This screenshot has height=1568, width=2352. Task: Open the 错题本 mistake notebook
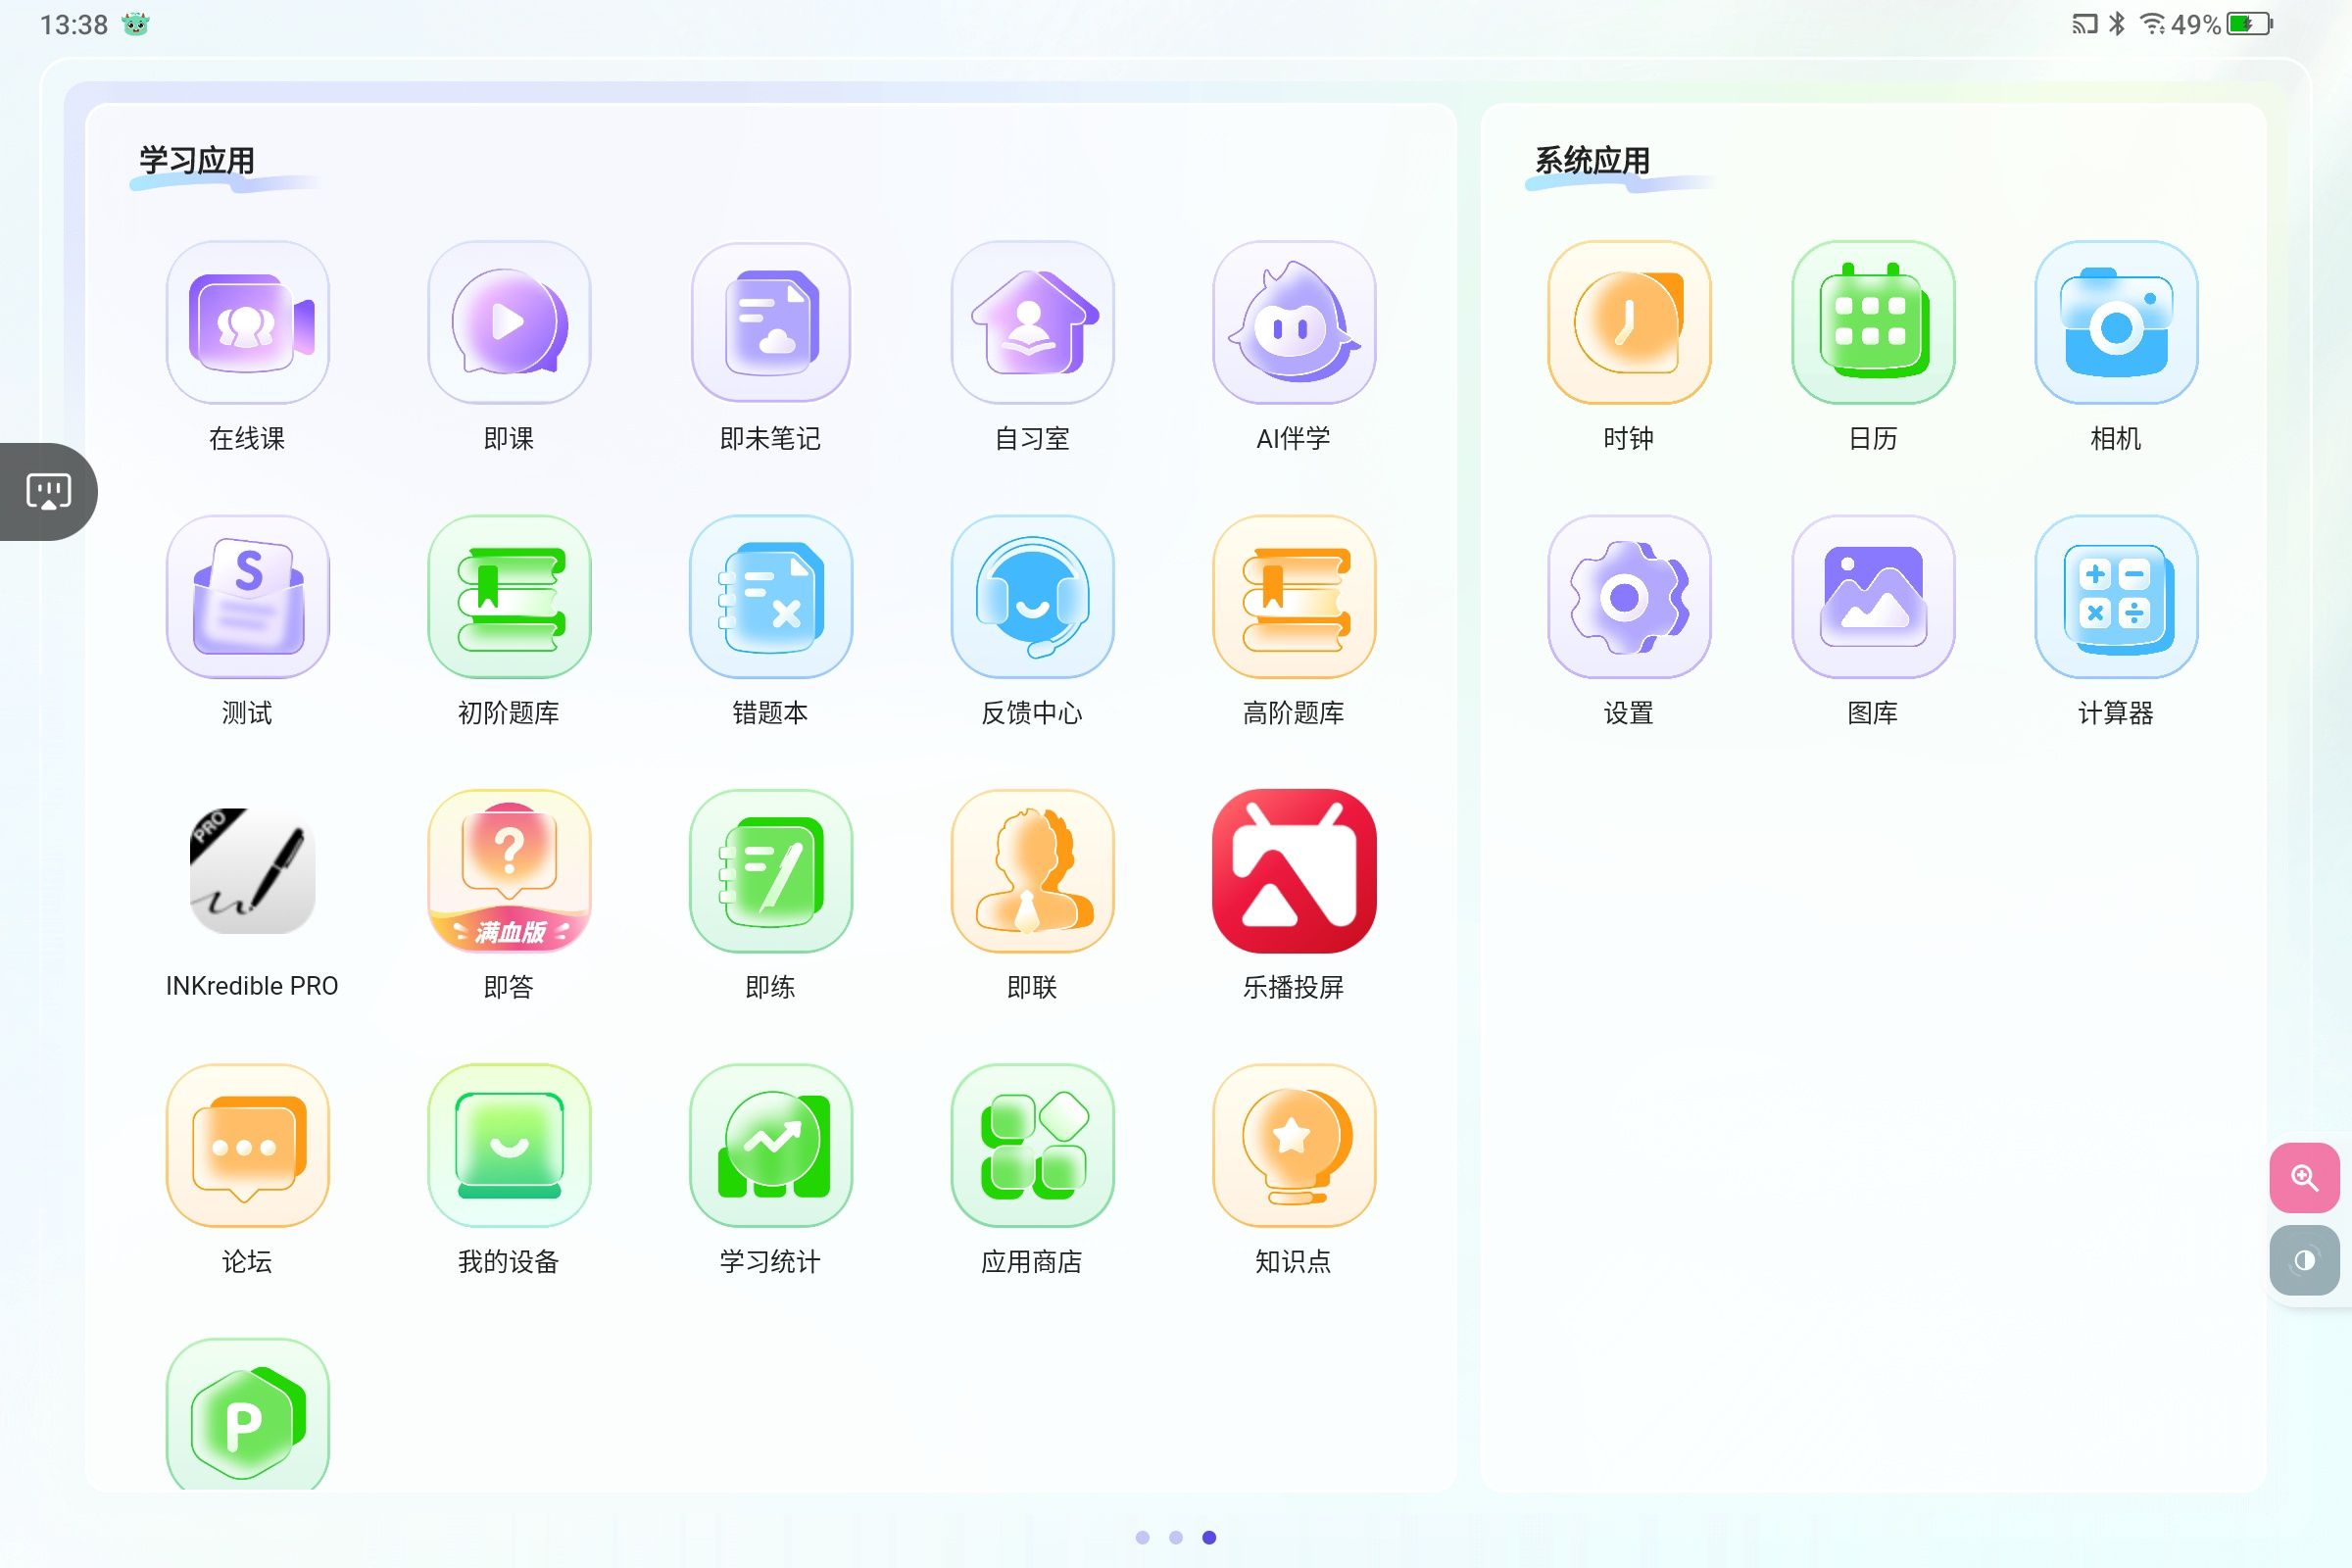(x=770, y=597)
